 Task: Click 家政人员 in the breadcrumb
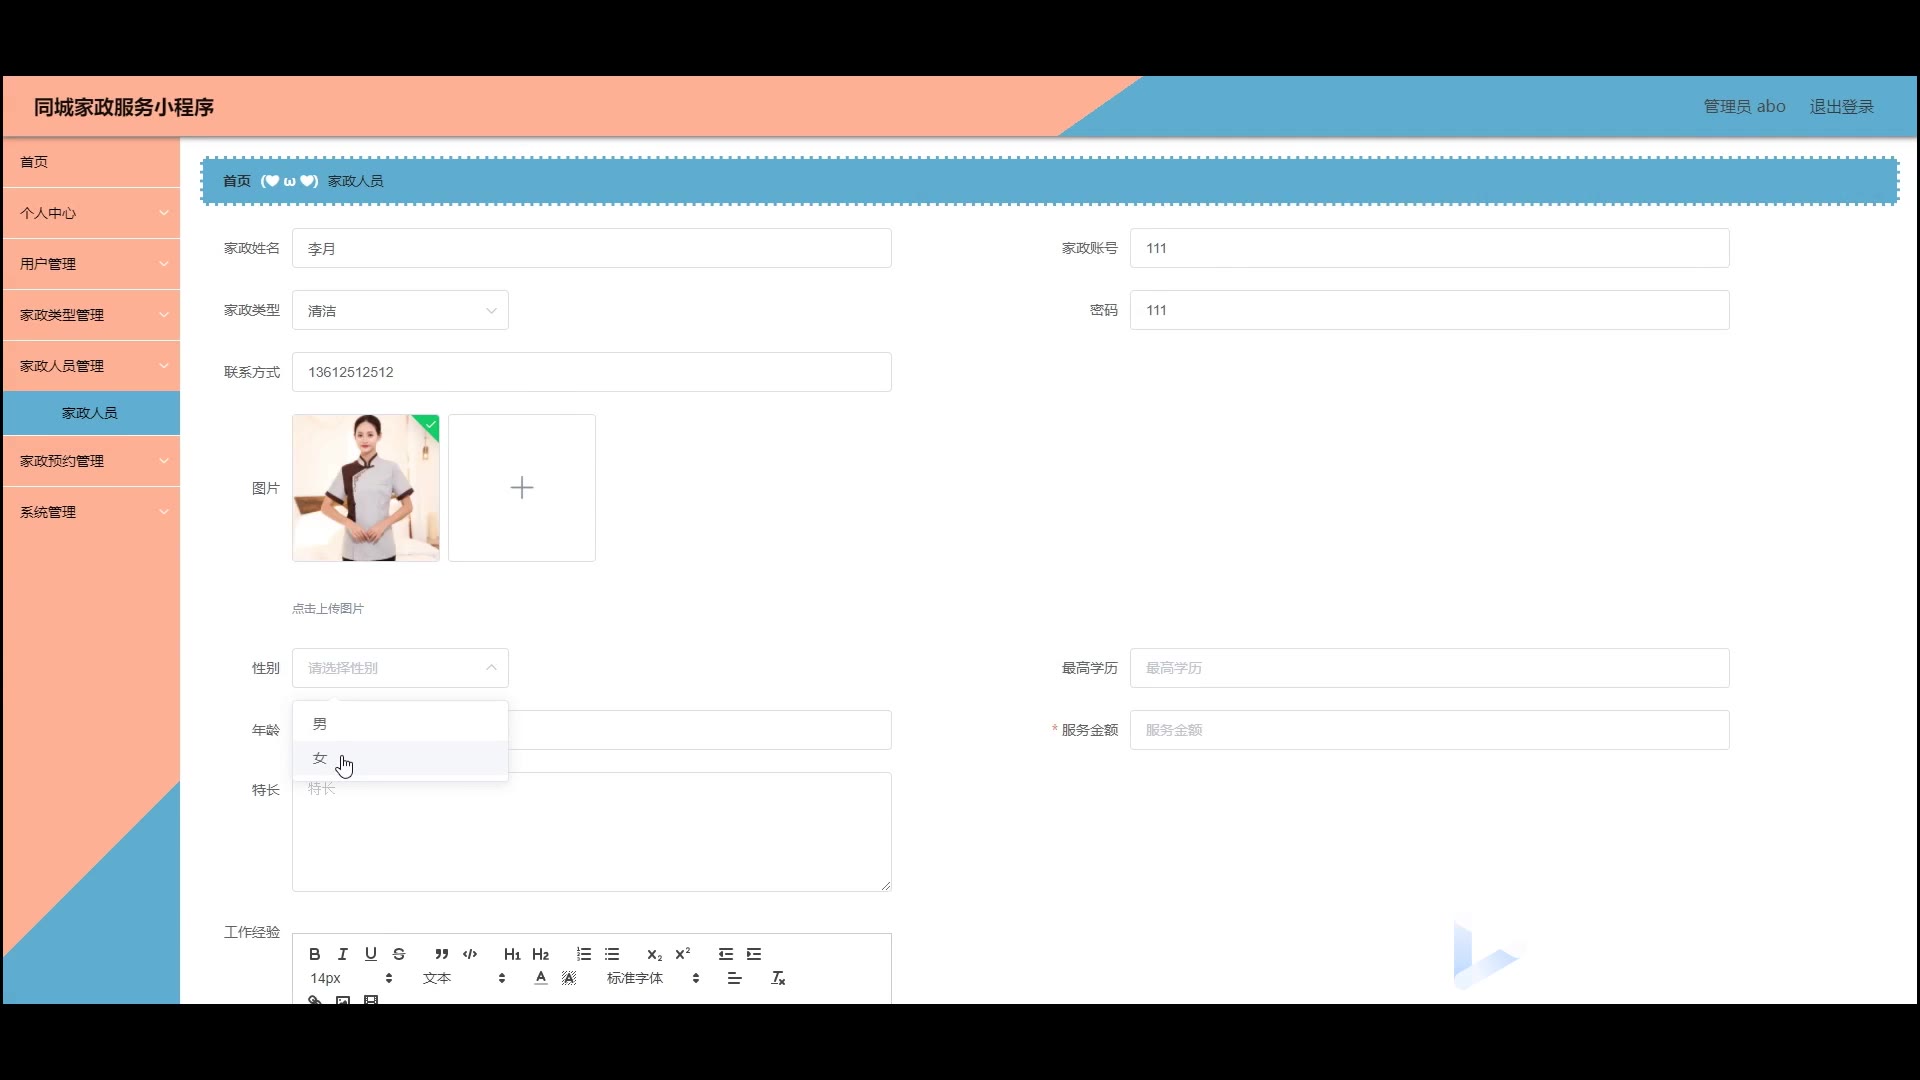[355, 181]
